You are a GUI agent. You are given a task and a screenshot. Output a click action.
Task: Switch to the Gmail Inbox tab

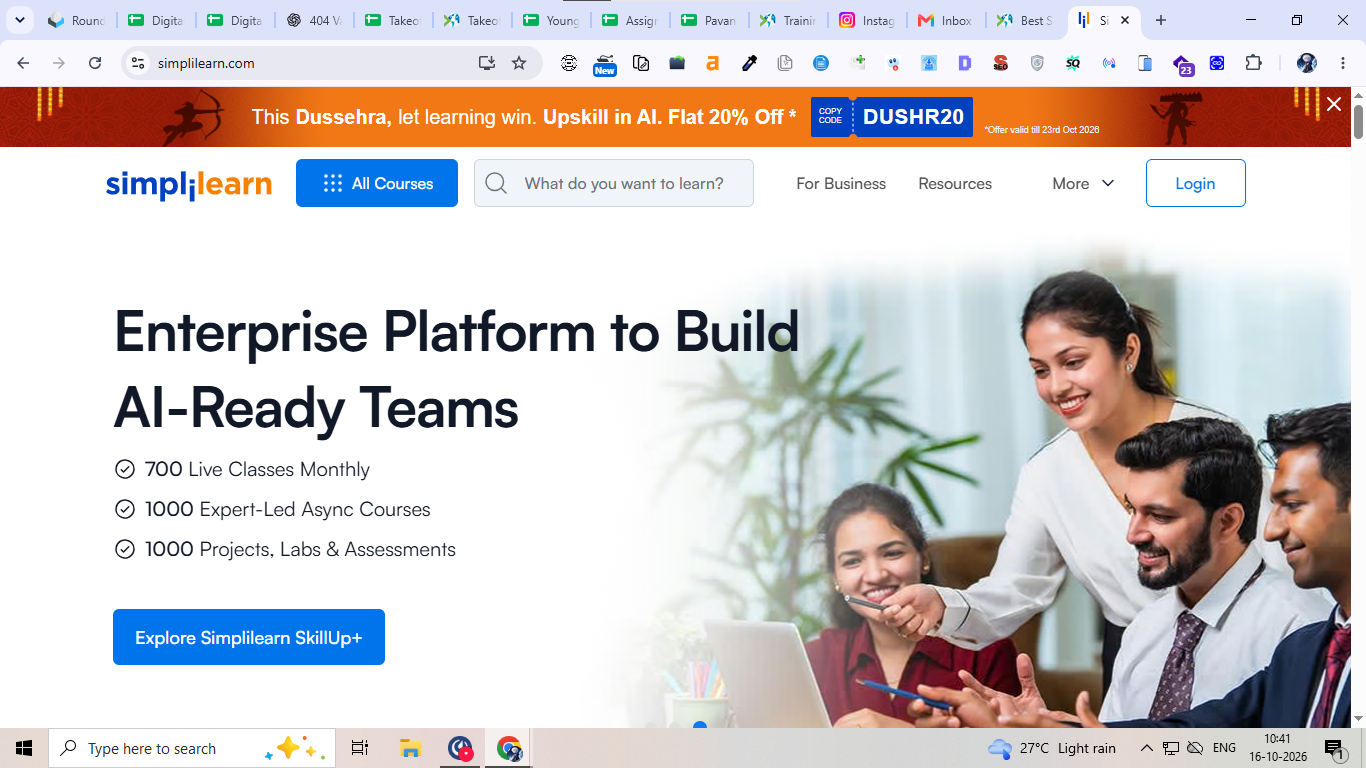point(946,20)
